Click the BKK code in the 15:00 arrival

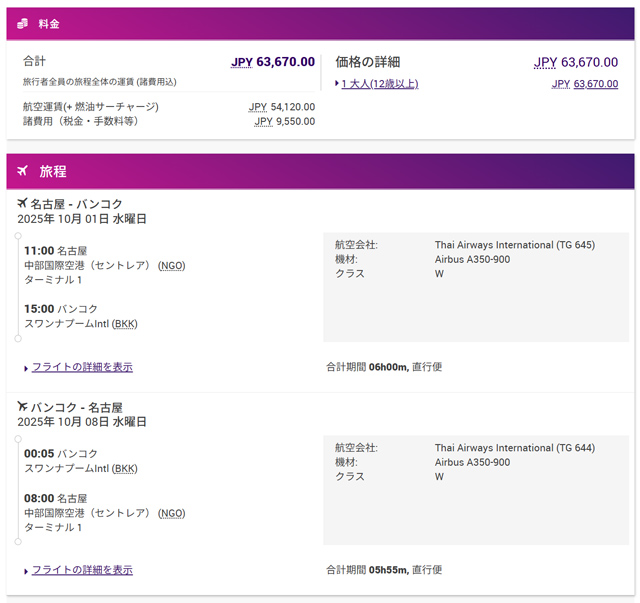125,324
